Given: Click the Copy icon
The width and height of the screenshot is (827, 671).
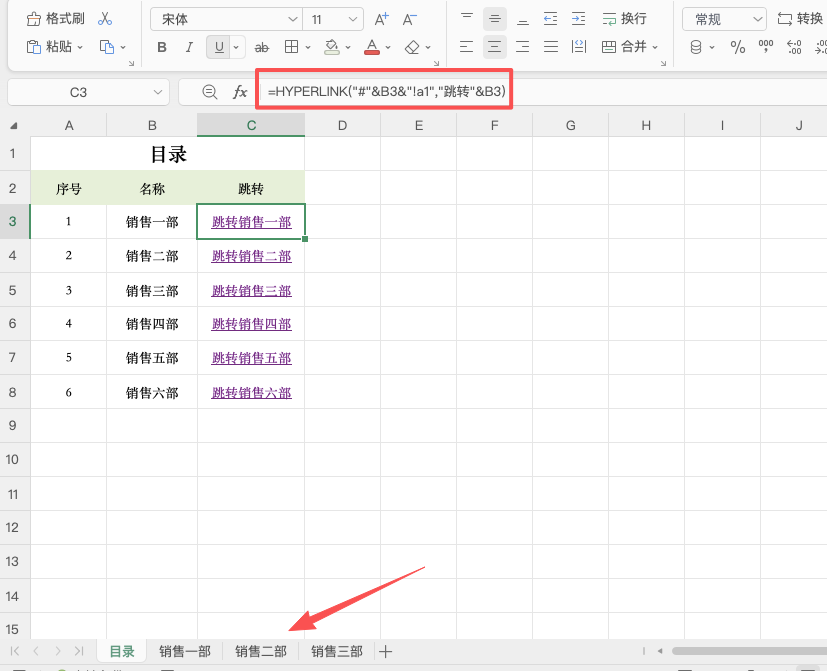Looking at the screenshot, I should (107, 47).
